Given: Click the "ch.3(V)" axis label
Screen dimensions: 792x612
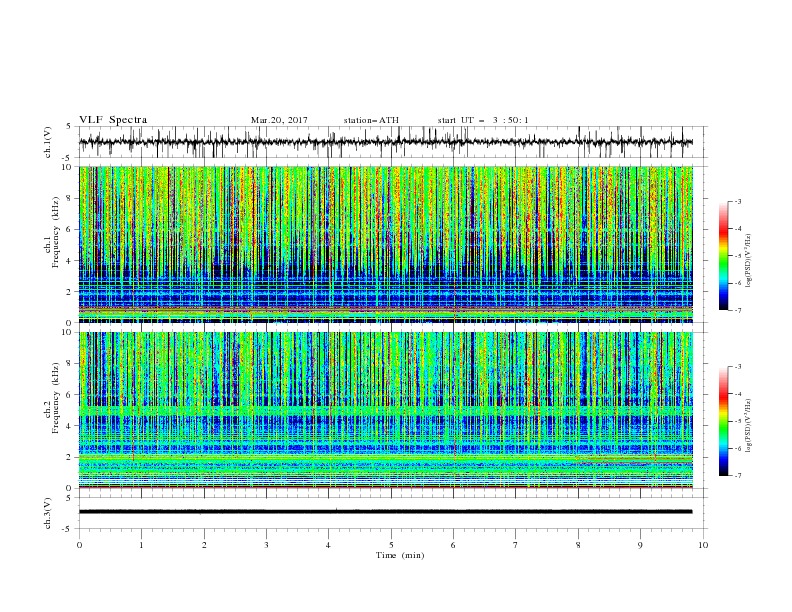Looking at the screenshot, I should 48,513.
